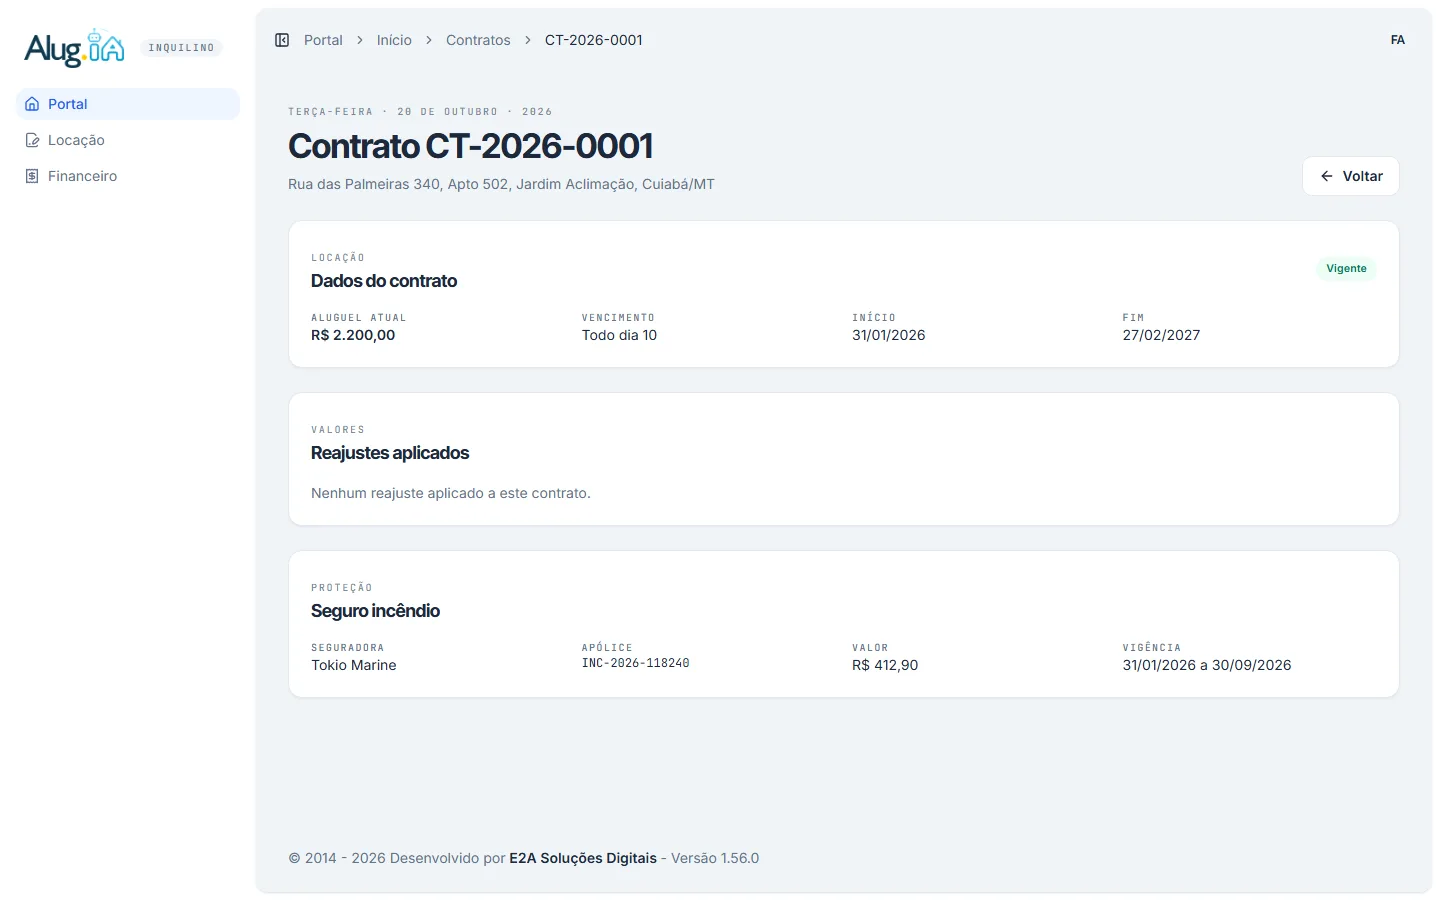Toggle the sidebar panel icon
1440x900 pixels.
coord(282,40)
